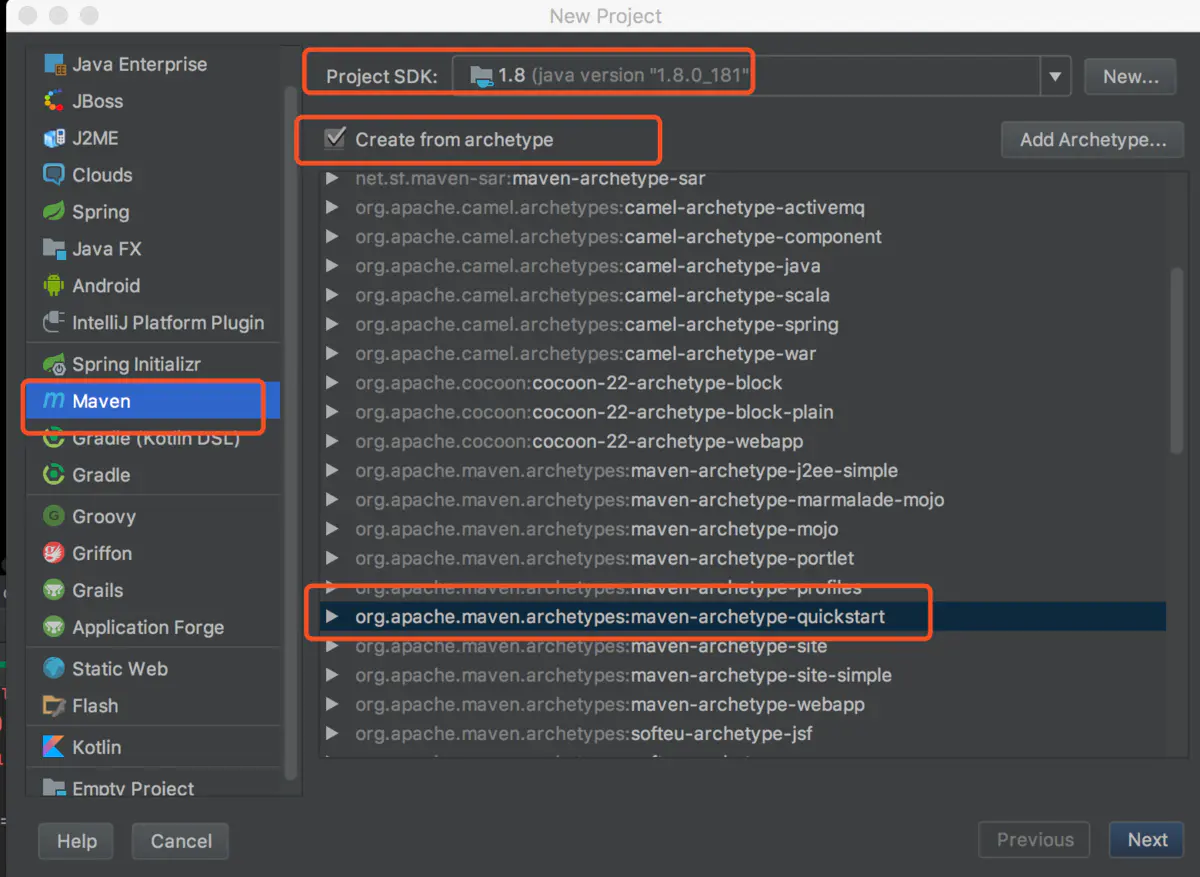Click the Spring leaf icon
The image size is (1200, 877).
pos(54,212)
